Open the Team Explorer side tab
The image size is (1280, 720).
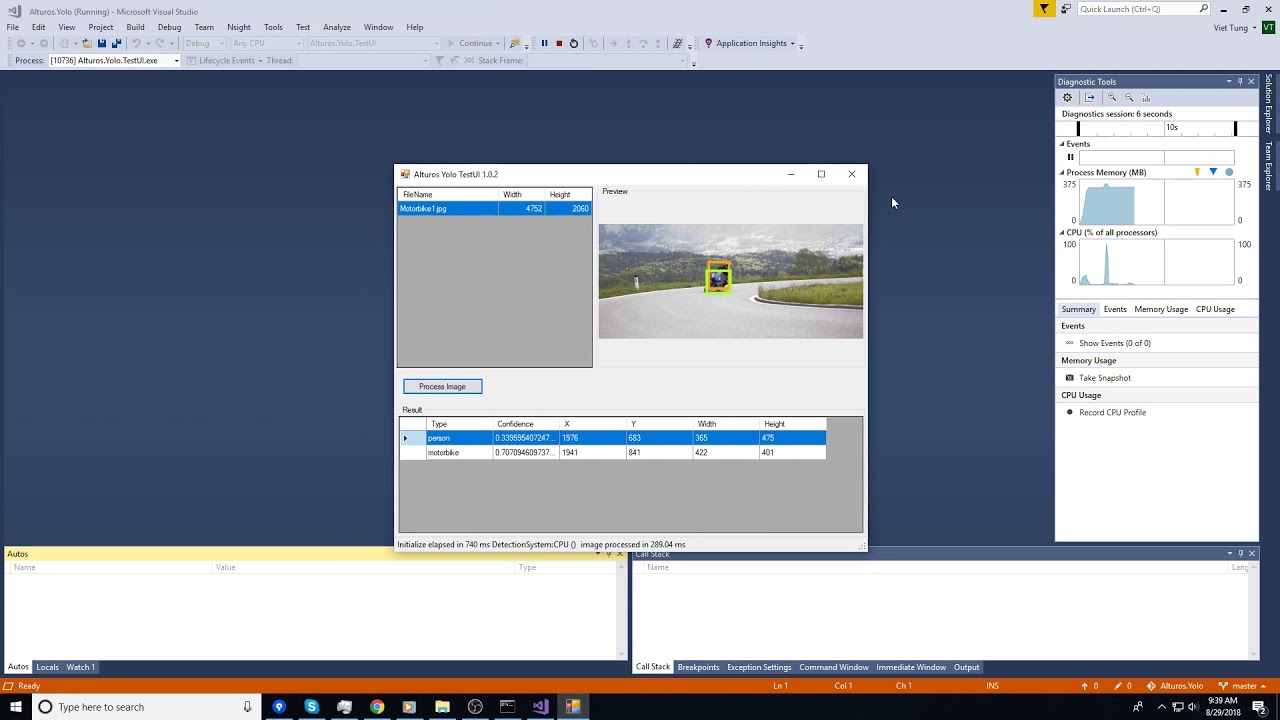pos(1269,166)
